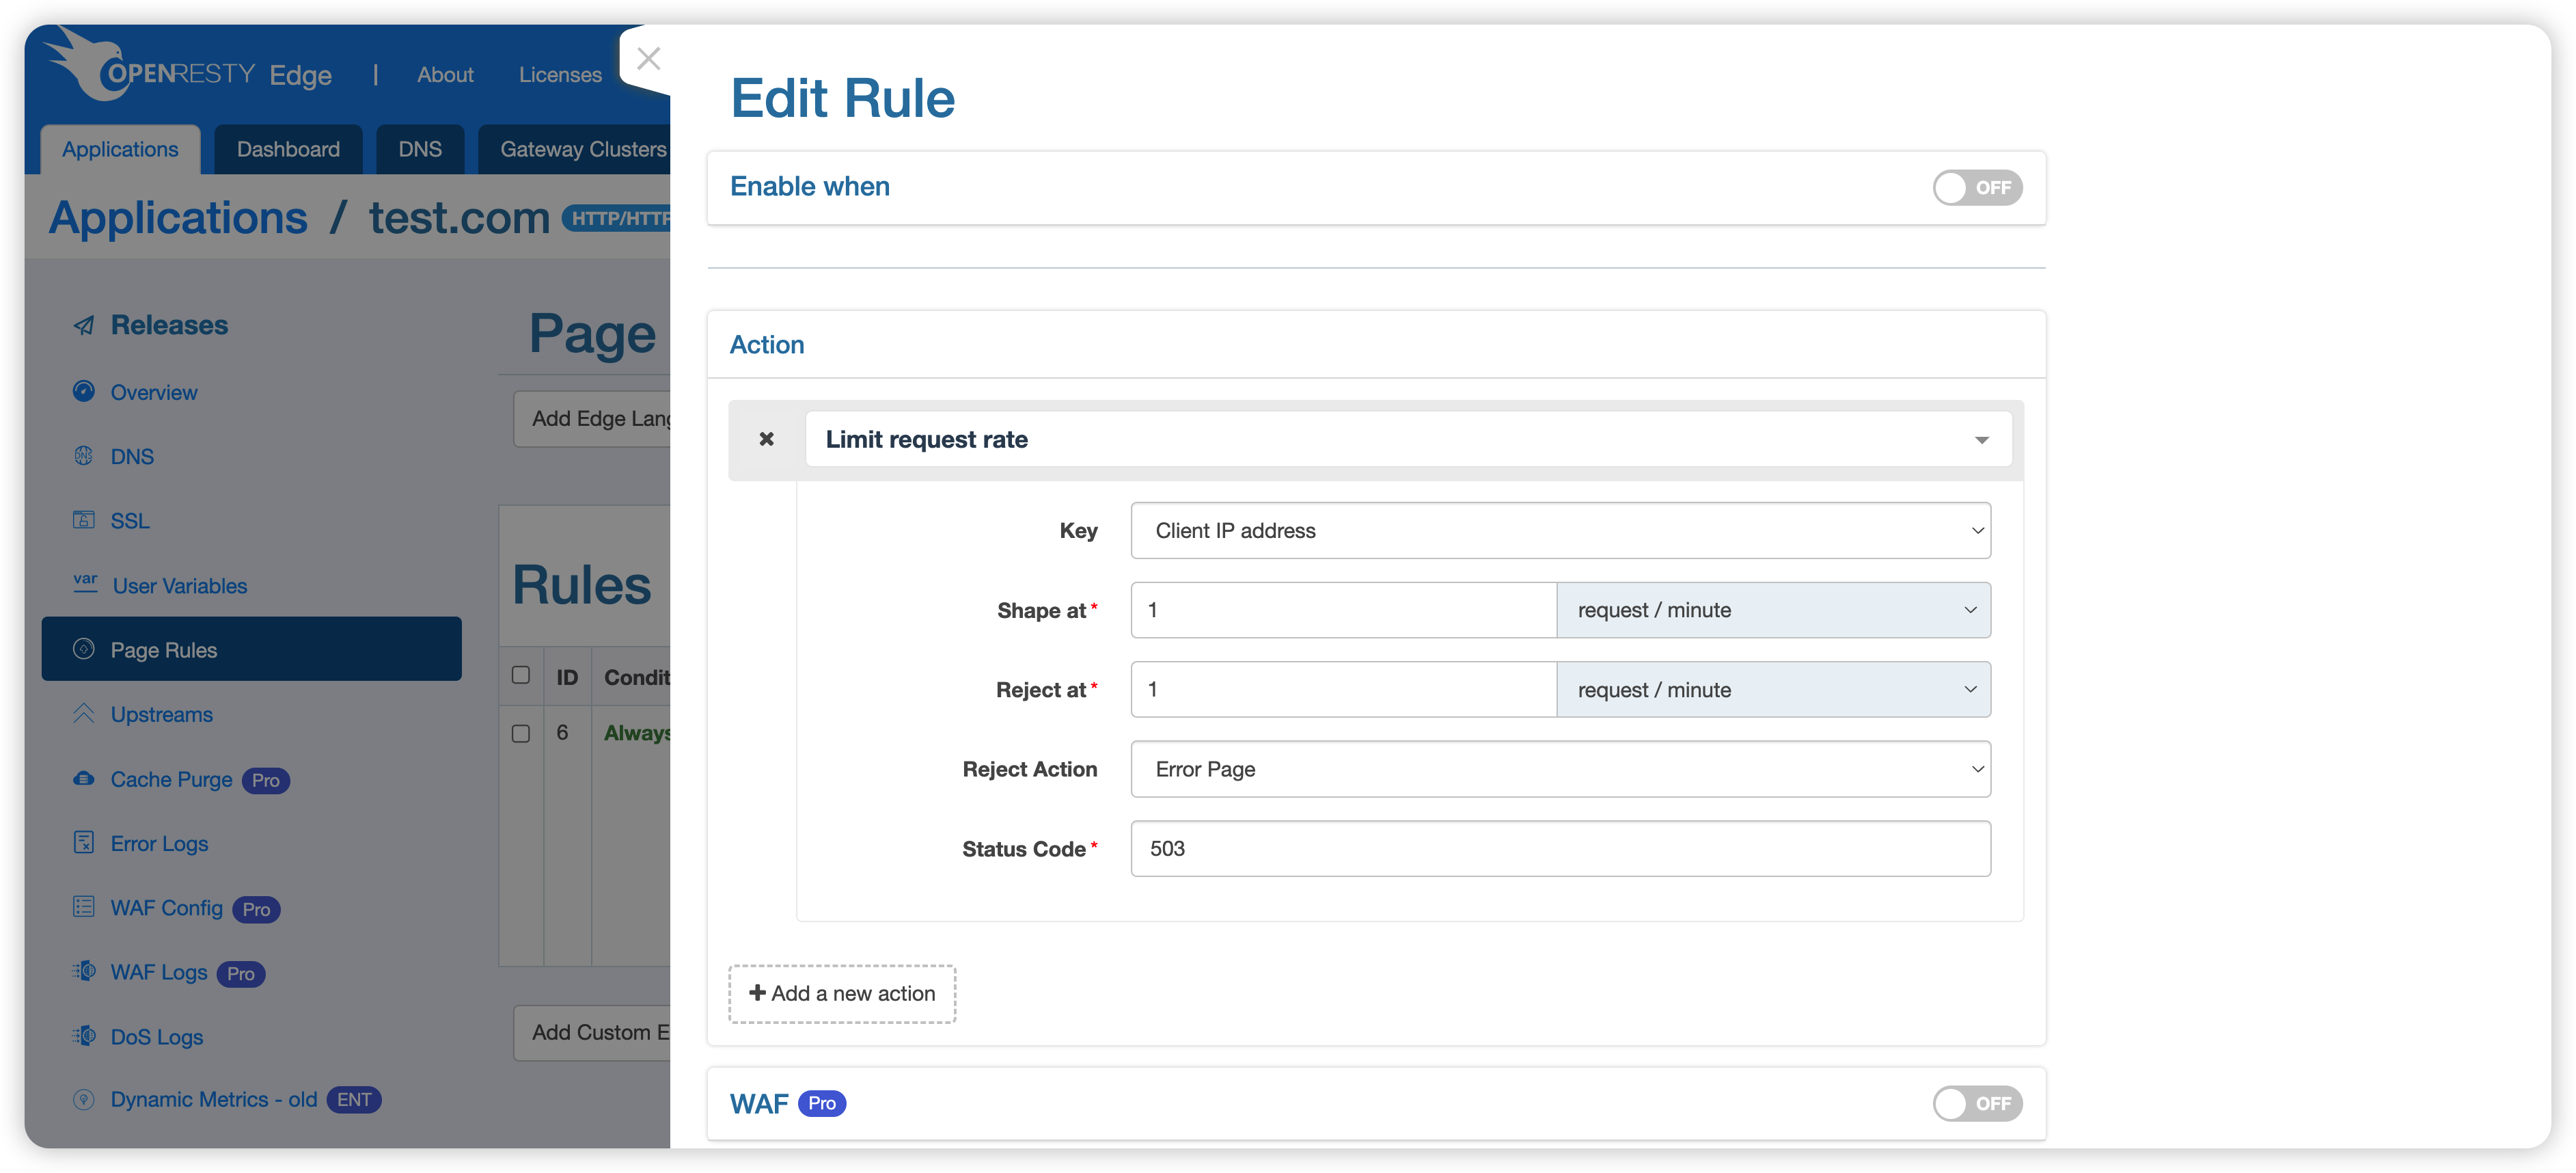Screen dimensions: 2576x1173
Task: Switch to the DNS top tab
Action: click(420, 150)
